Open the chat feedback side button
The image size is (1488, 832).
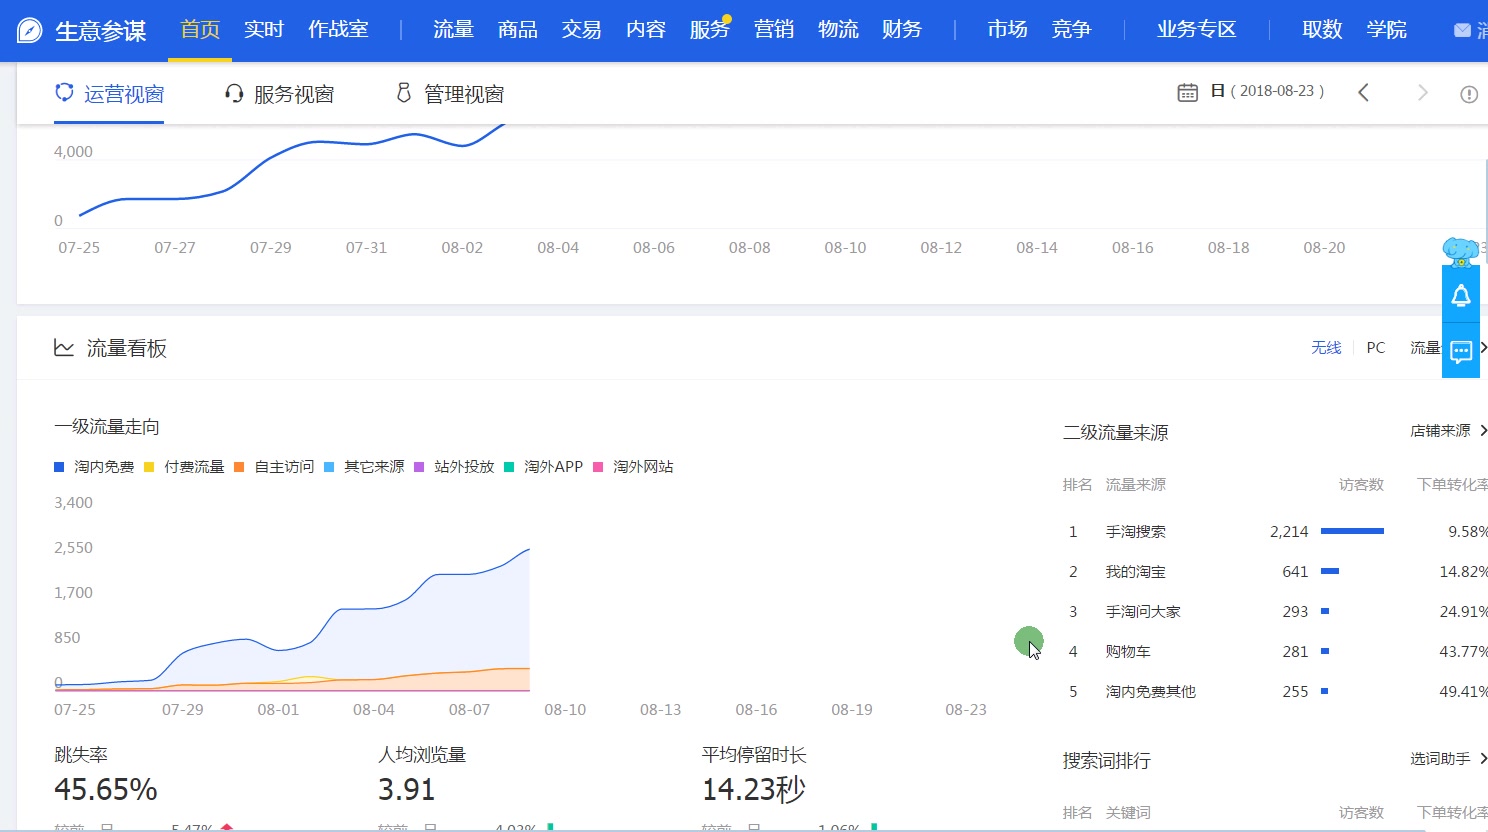[x=1461, y=351]
